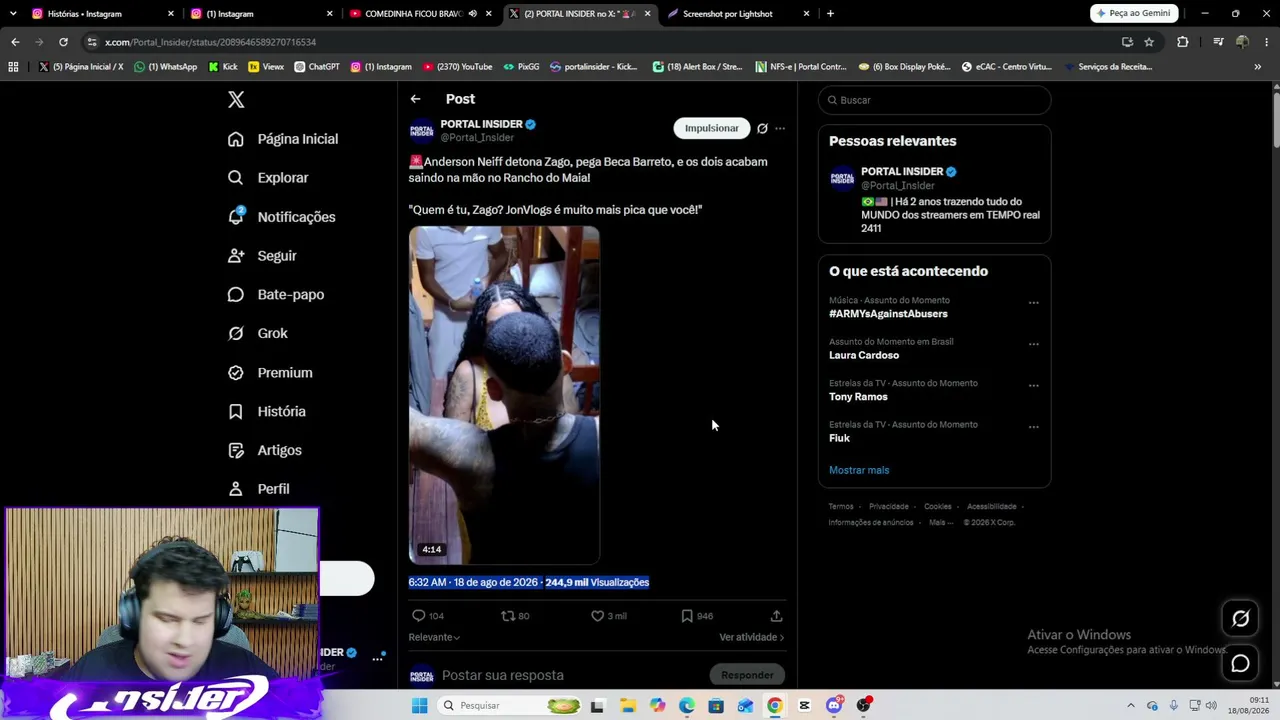Open Ver atividade link
Screen dimensions: 1280x720
pyautogui.click(x=752, y=637)
